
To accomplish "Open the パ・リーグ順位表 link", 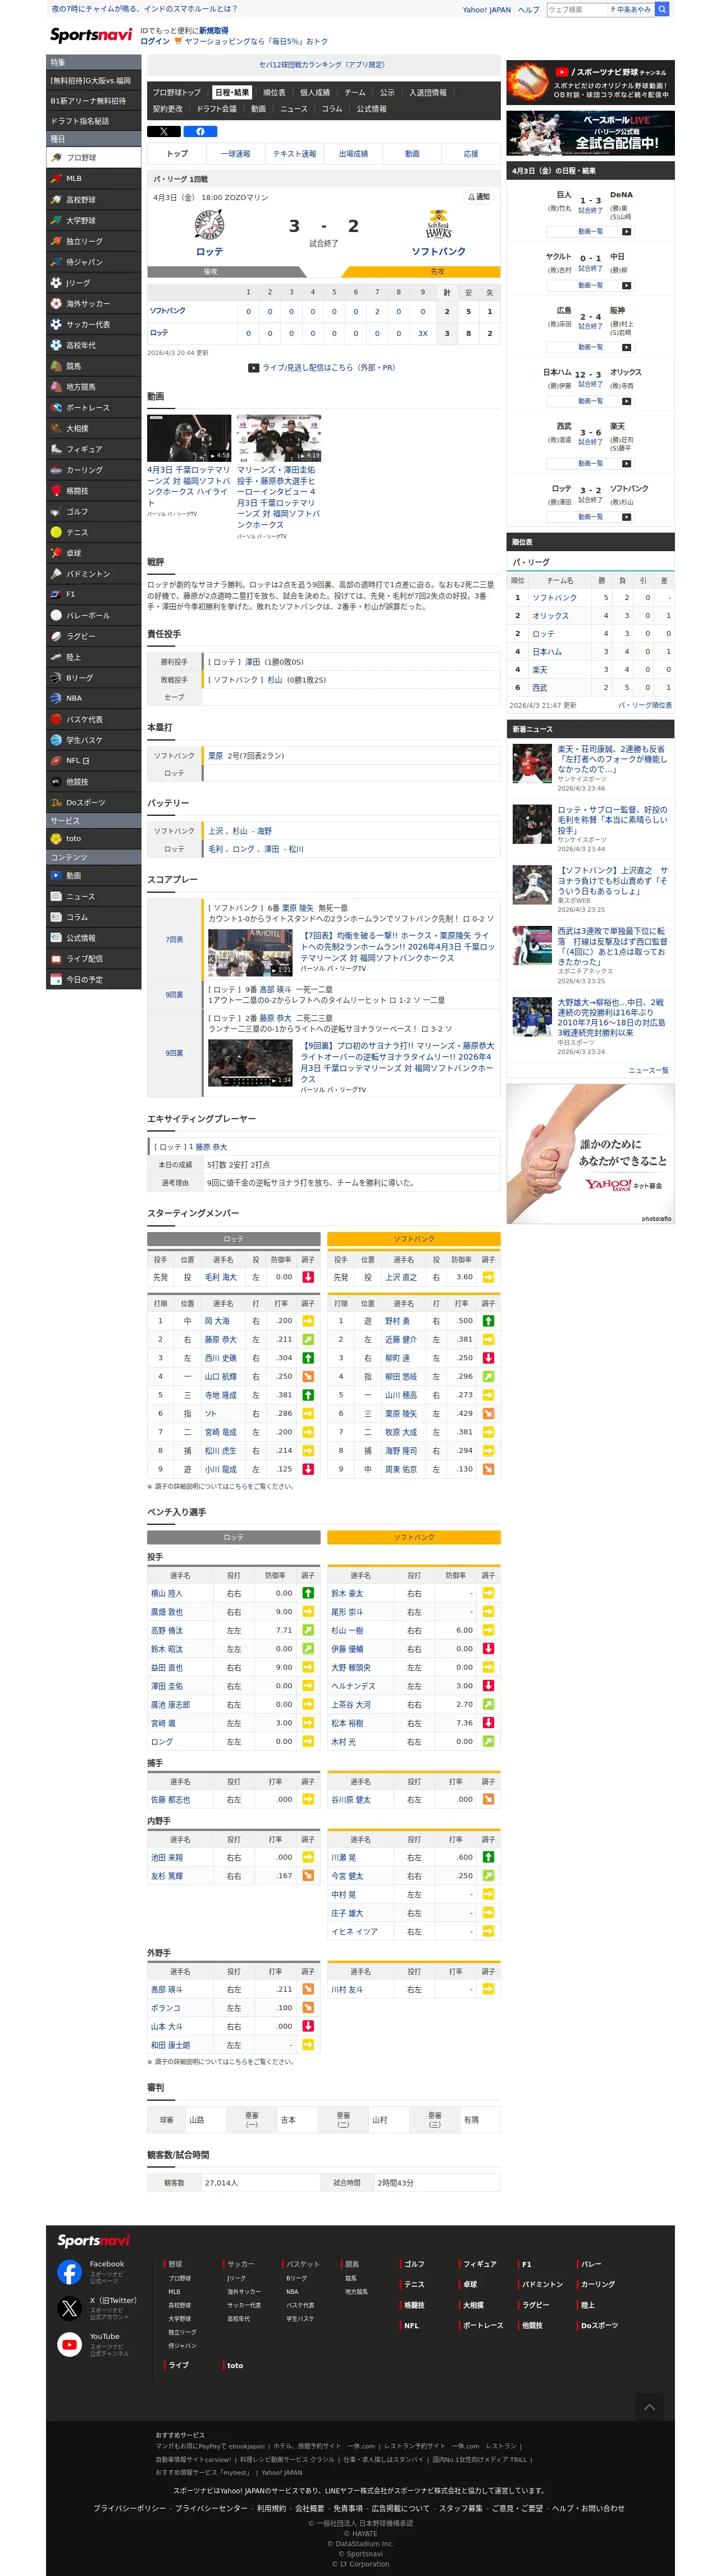I will point(645,705).
